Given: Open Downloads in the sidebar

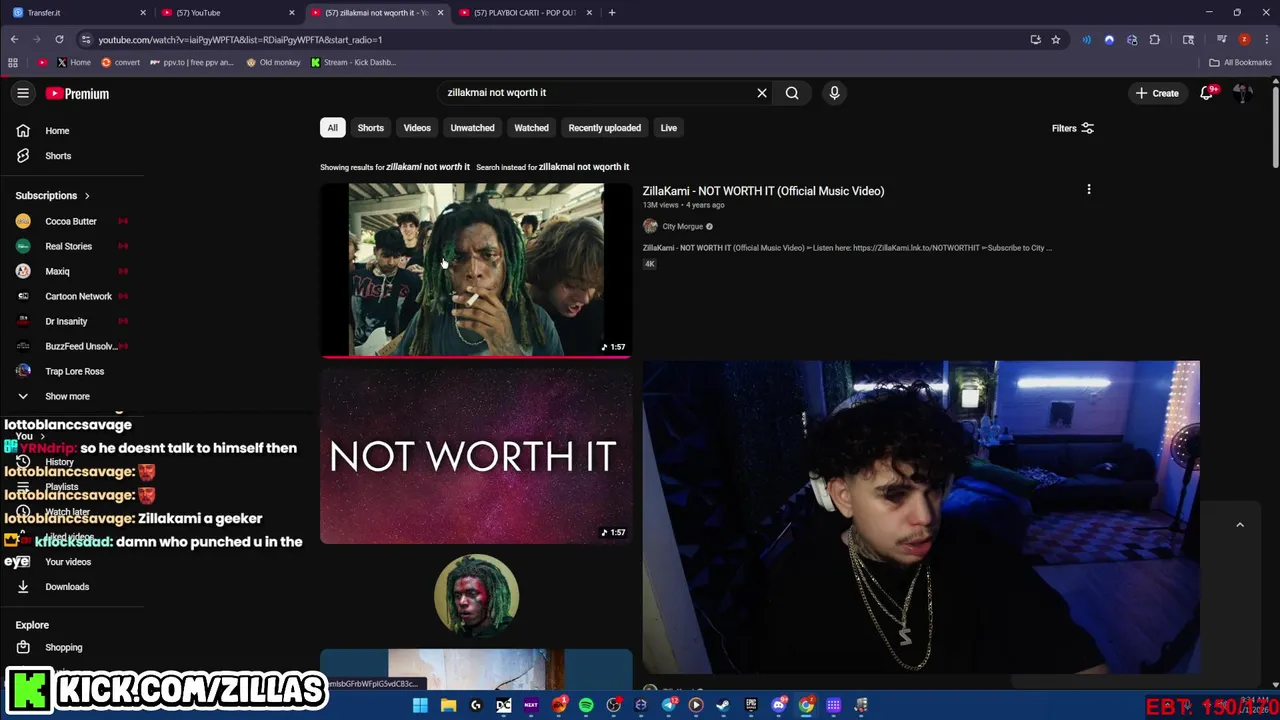Looking at the screenshot, I should (67, 587).
